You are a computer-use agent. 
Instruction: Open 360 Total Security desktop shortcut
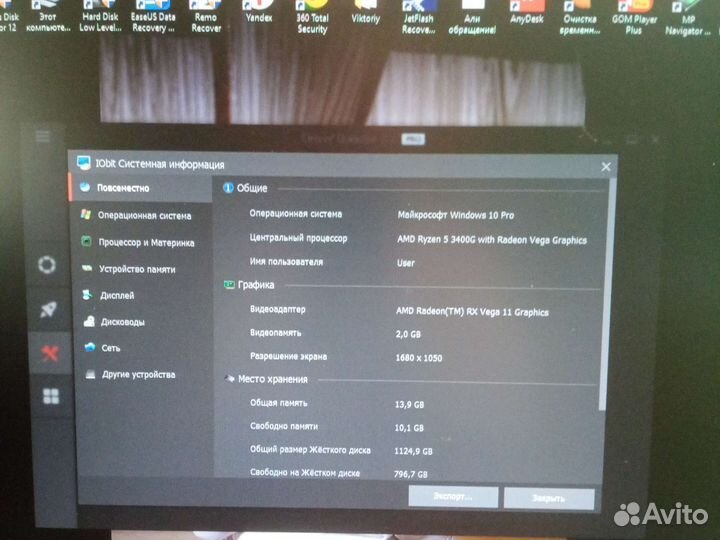pos(312,17)
